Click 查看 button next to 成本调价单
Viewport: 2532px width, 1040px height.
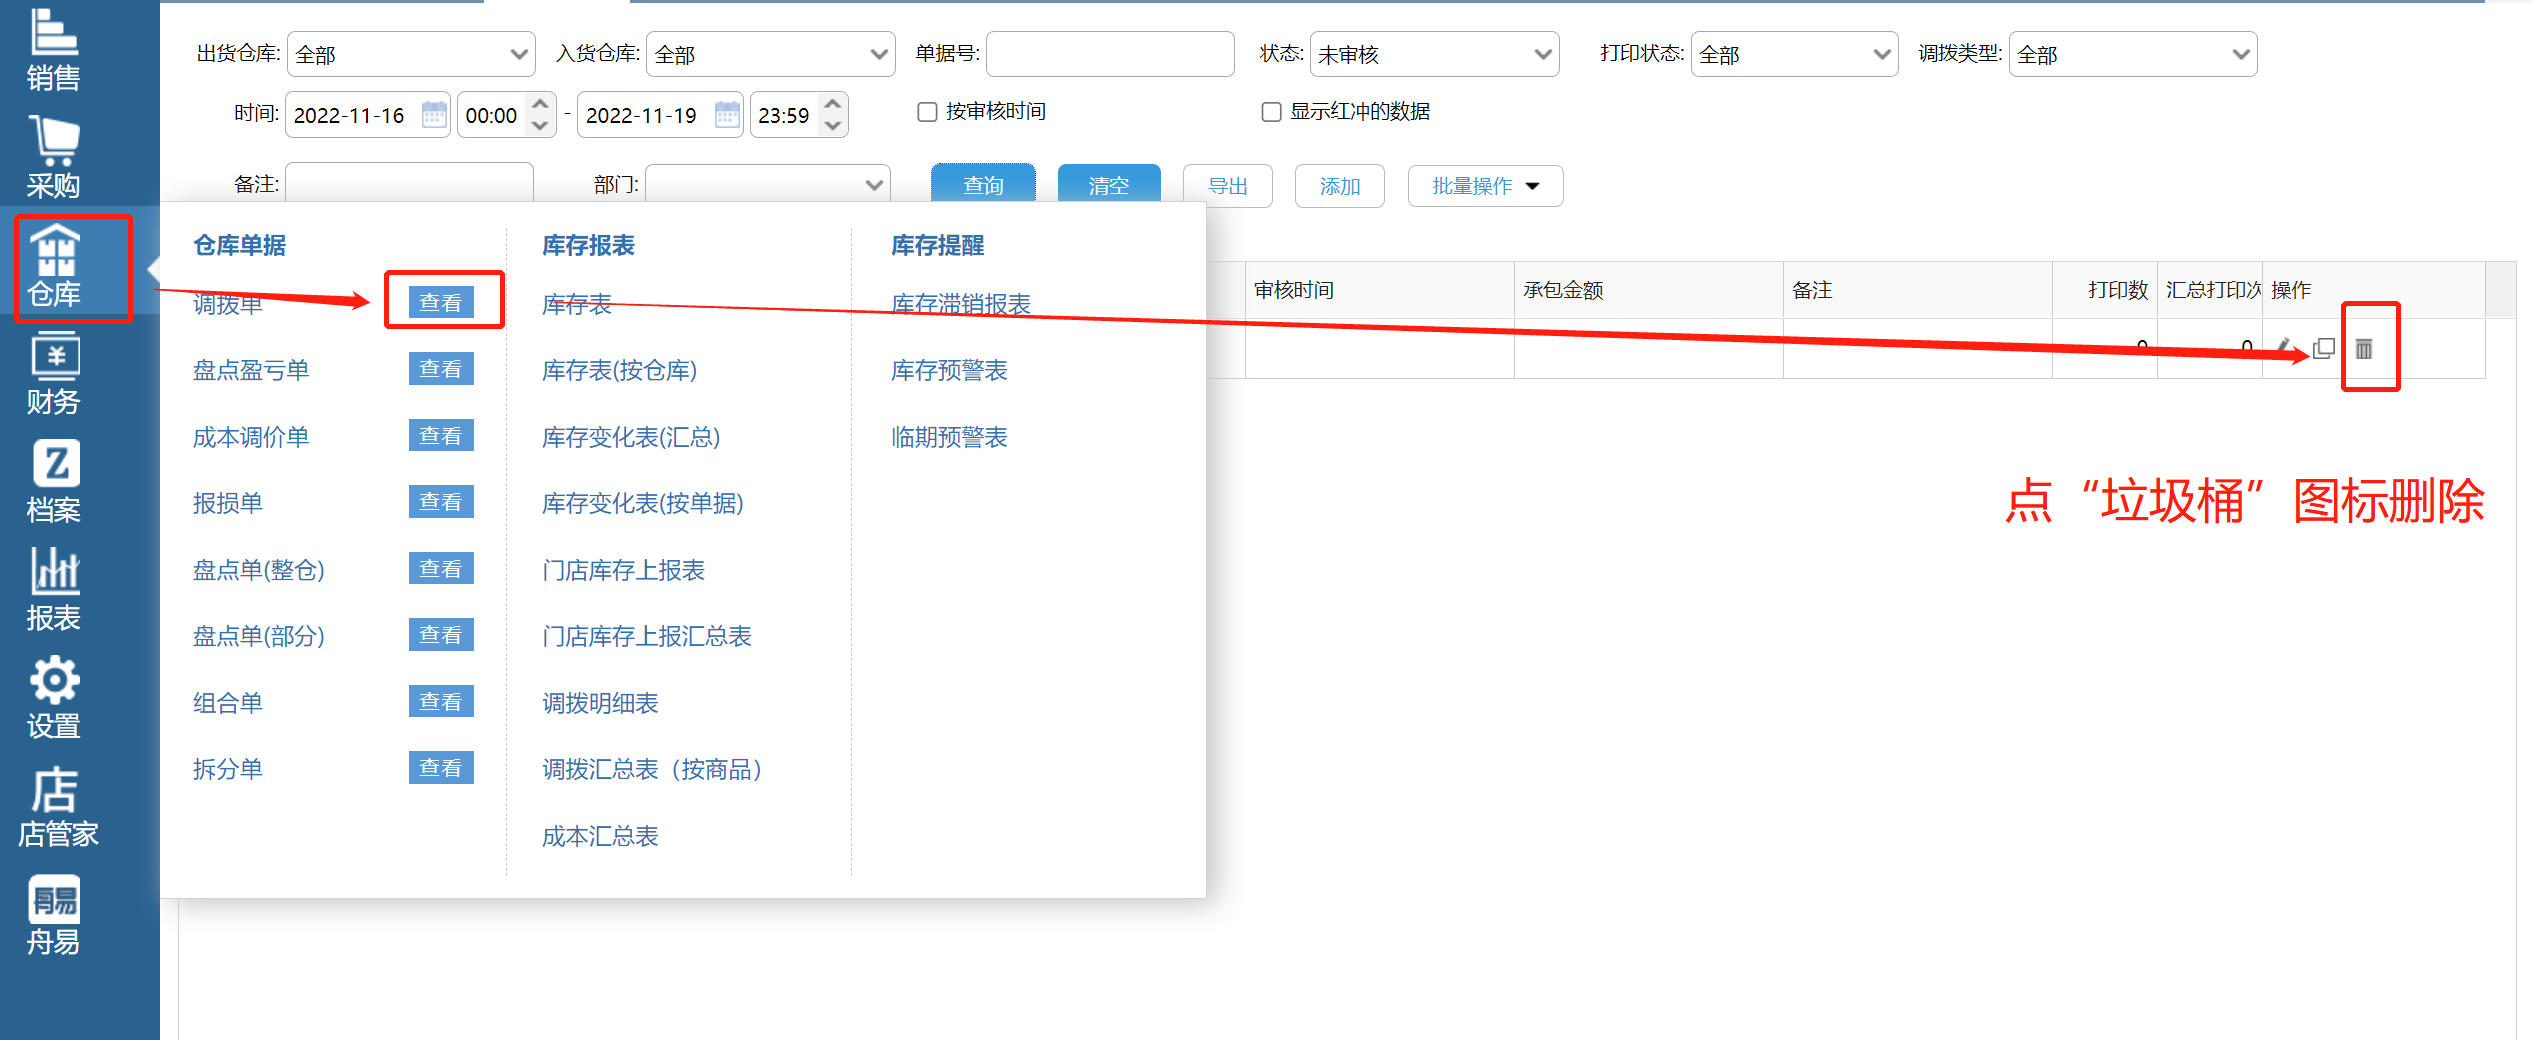(x=441, y=436)
